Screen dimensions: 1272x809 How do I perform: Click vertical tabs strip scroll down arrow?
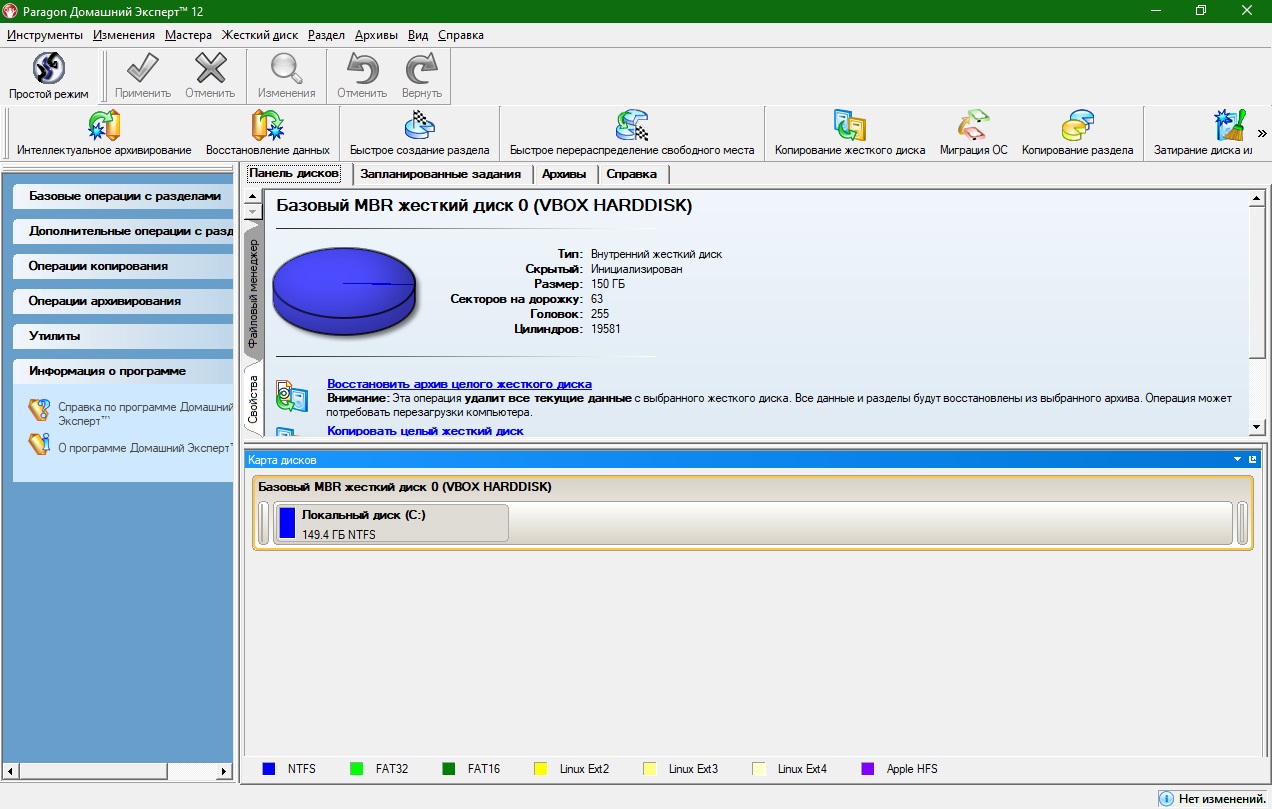click(253, 212)
